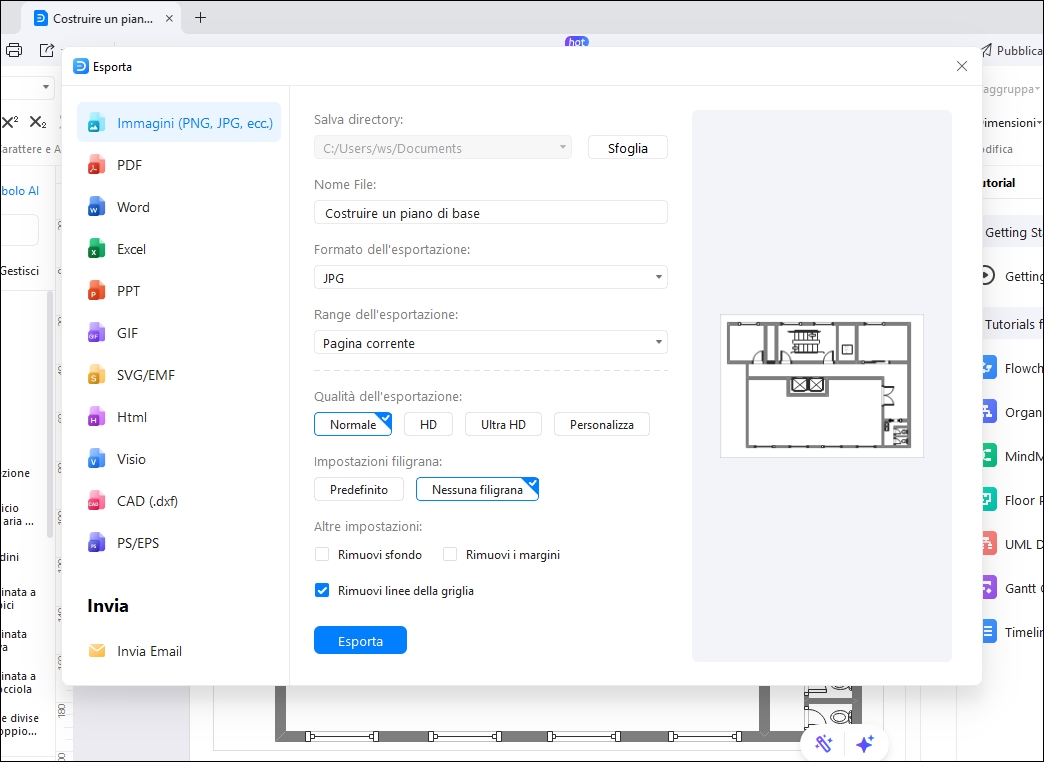The image size is (1044, 762).
Task: Check the Rimuovi i margini option
Action: (450, 554)
